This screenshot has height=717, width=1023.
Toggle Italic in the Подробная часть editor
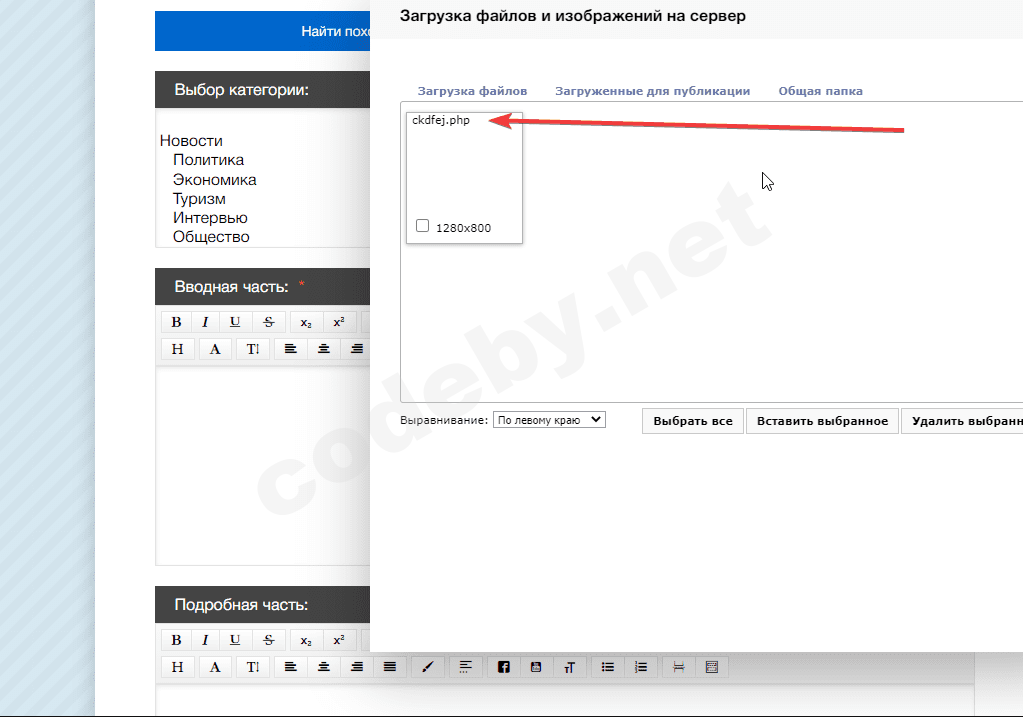pos(206,640)
